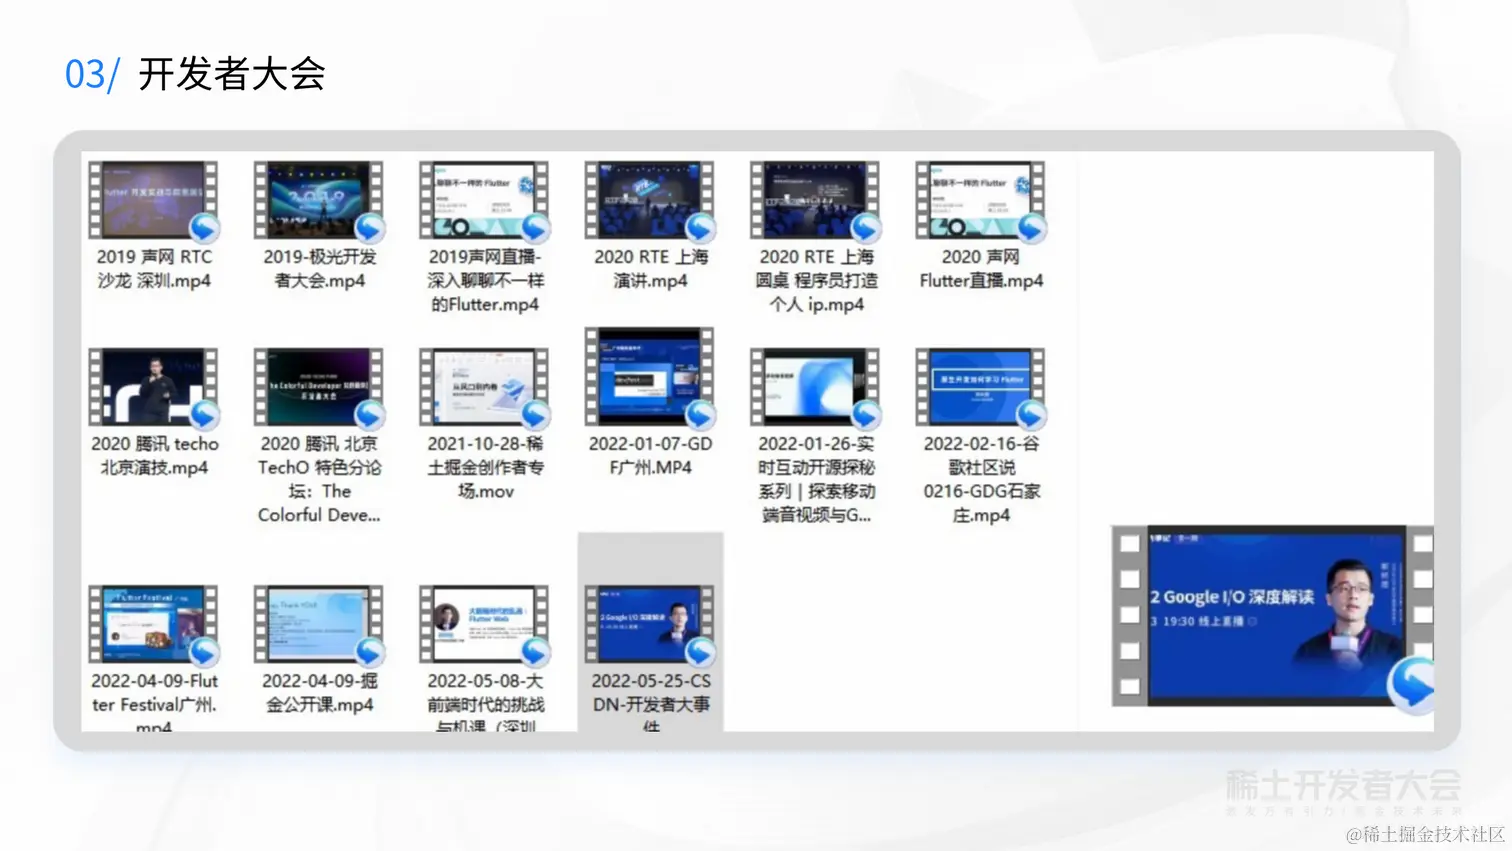The height and width of the screenshot is (851, 1512).
Task: Click file name 2021-10-28-稀土掘金创作者专场.mov
Action: point(485,467)
